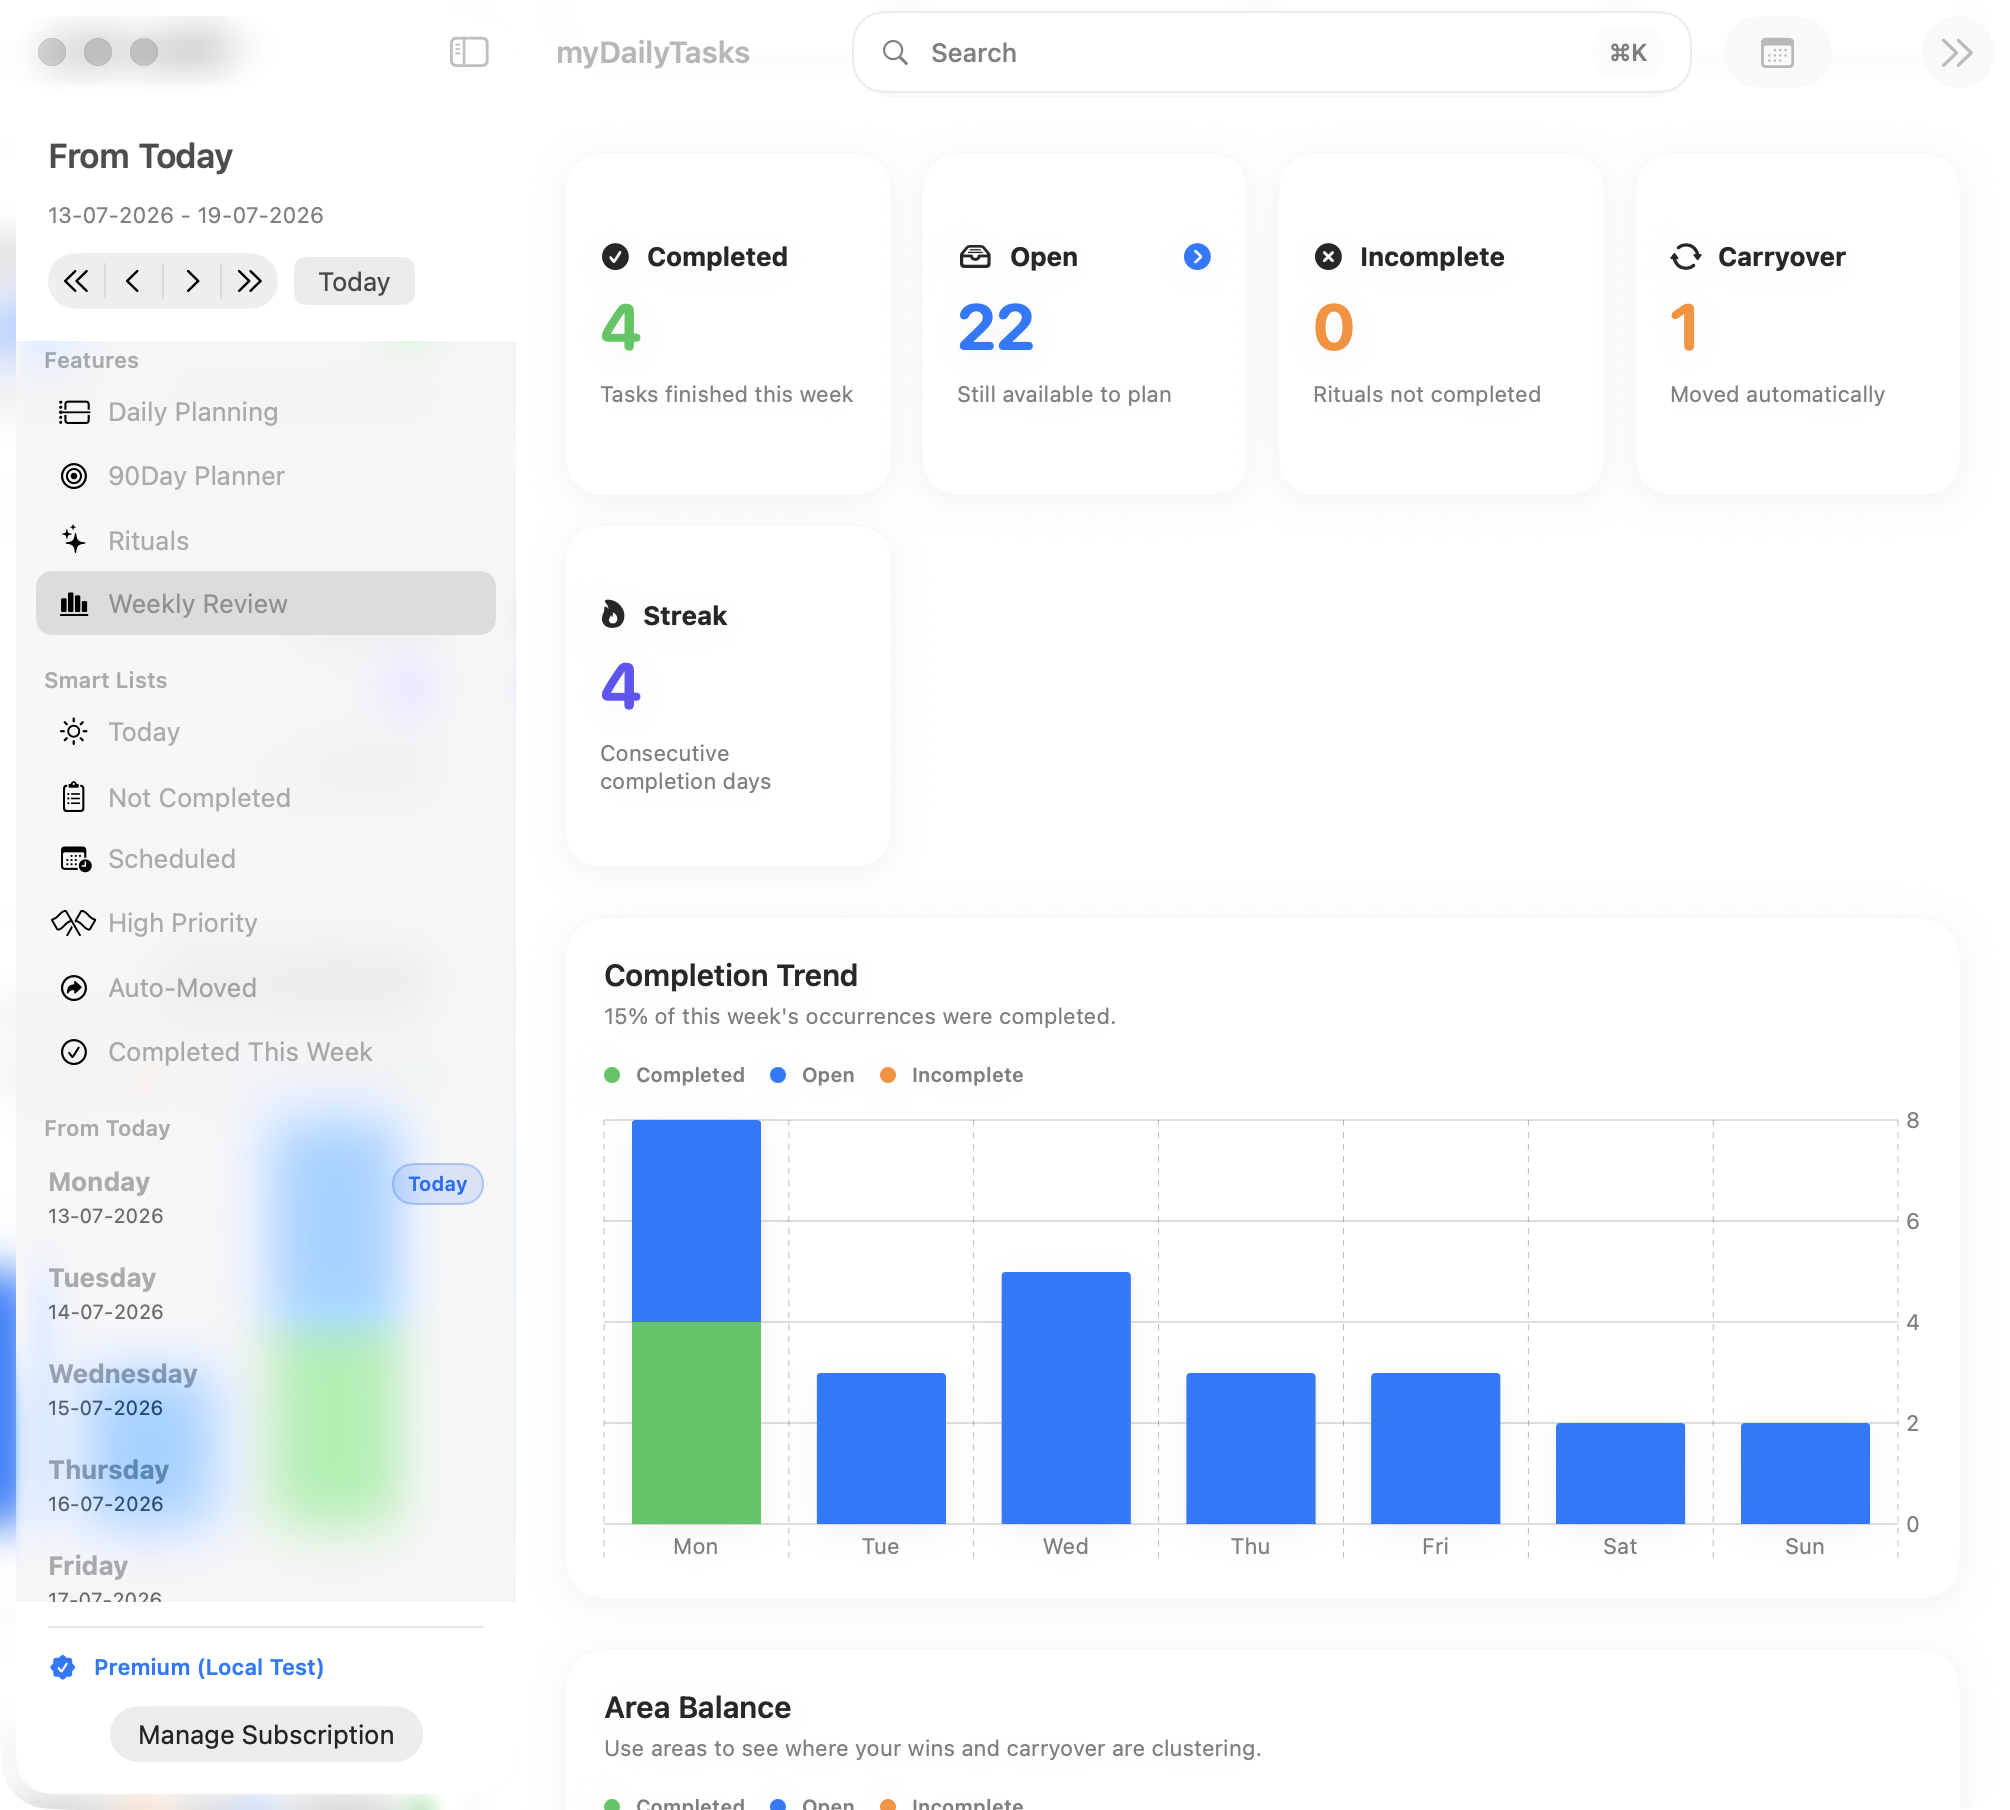Select Weekly Review in sidebar
The width and height of the screenshot is (2010, 1810).
(266, 603)
